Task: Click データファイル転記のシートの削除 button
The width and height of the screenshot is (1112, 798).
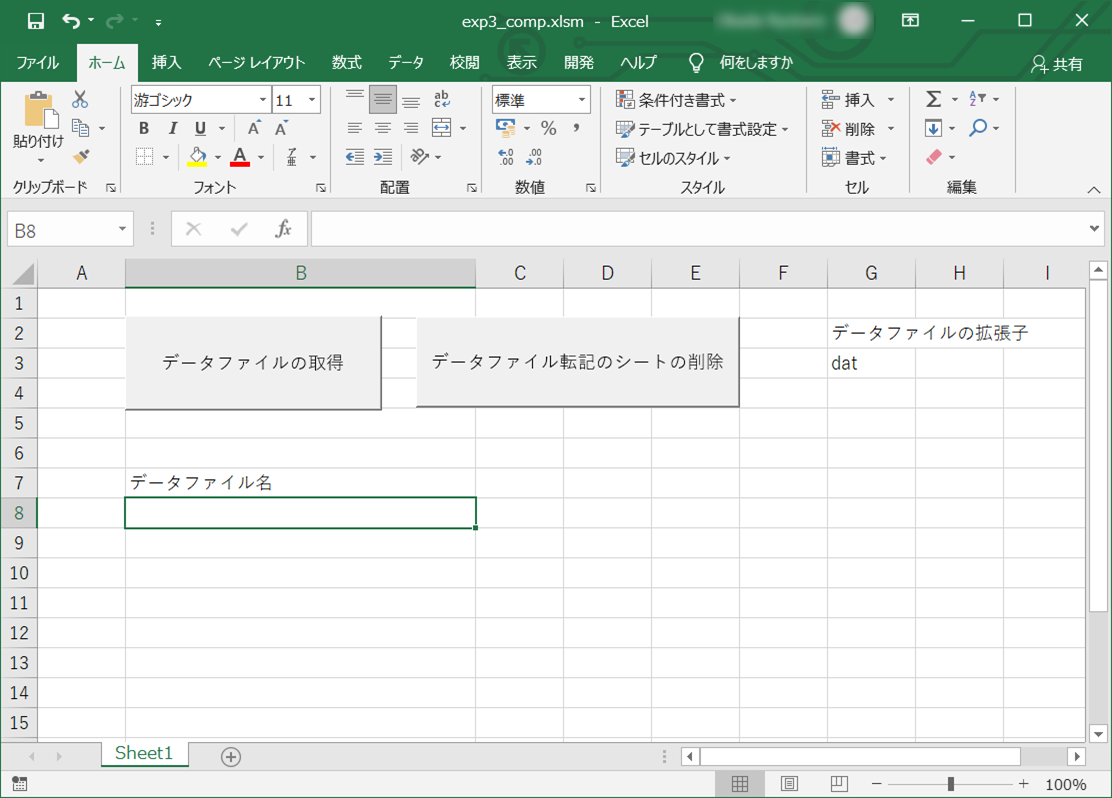Action: [x=577, y=362]
